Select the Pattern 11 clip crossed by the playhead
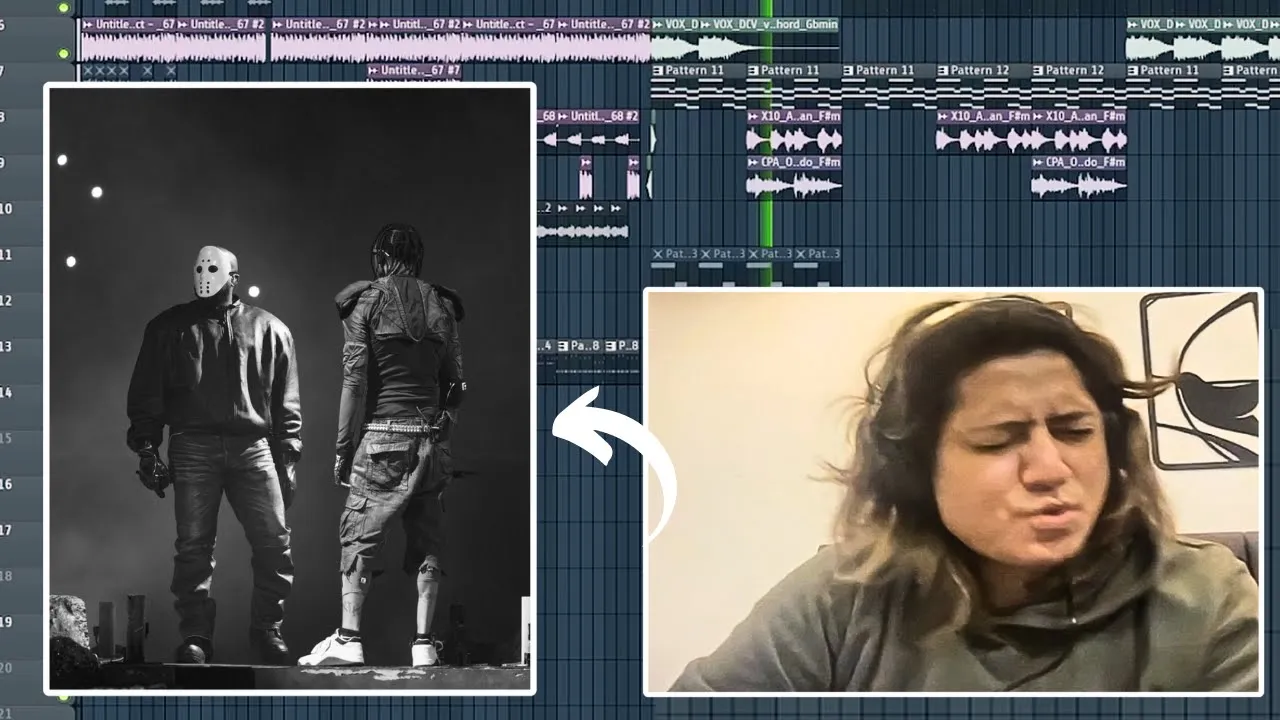 tap(794, 85)
